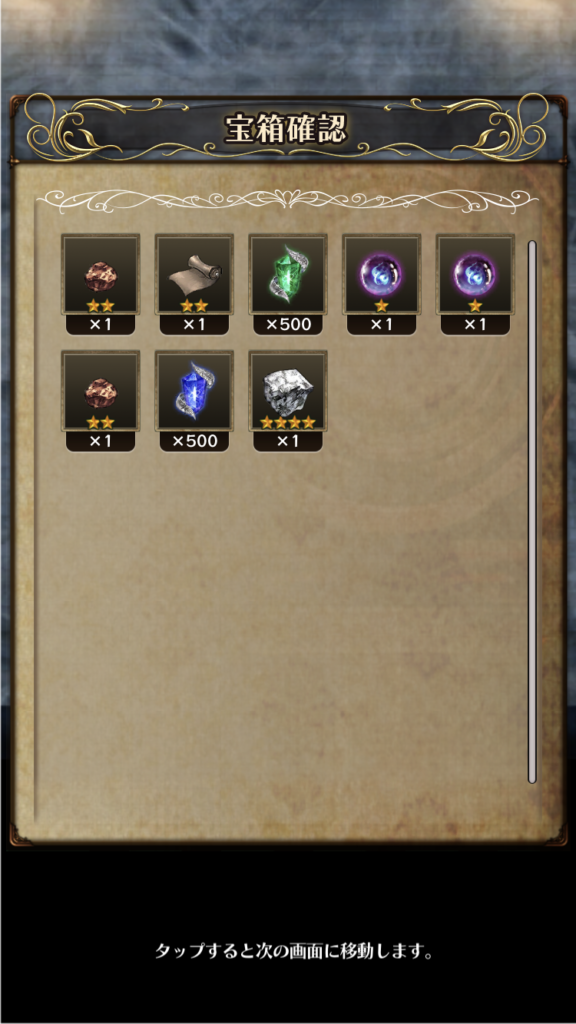Select the green crystal item icon
Image resolution: width=576 pixels, height=1024 pixels.
(288, 274)
